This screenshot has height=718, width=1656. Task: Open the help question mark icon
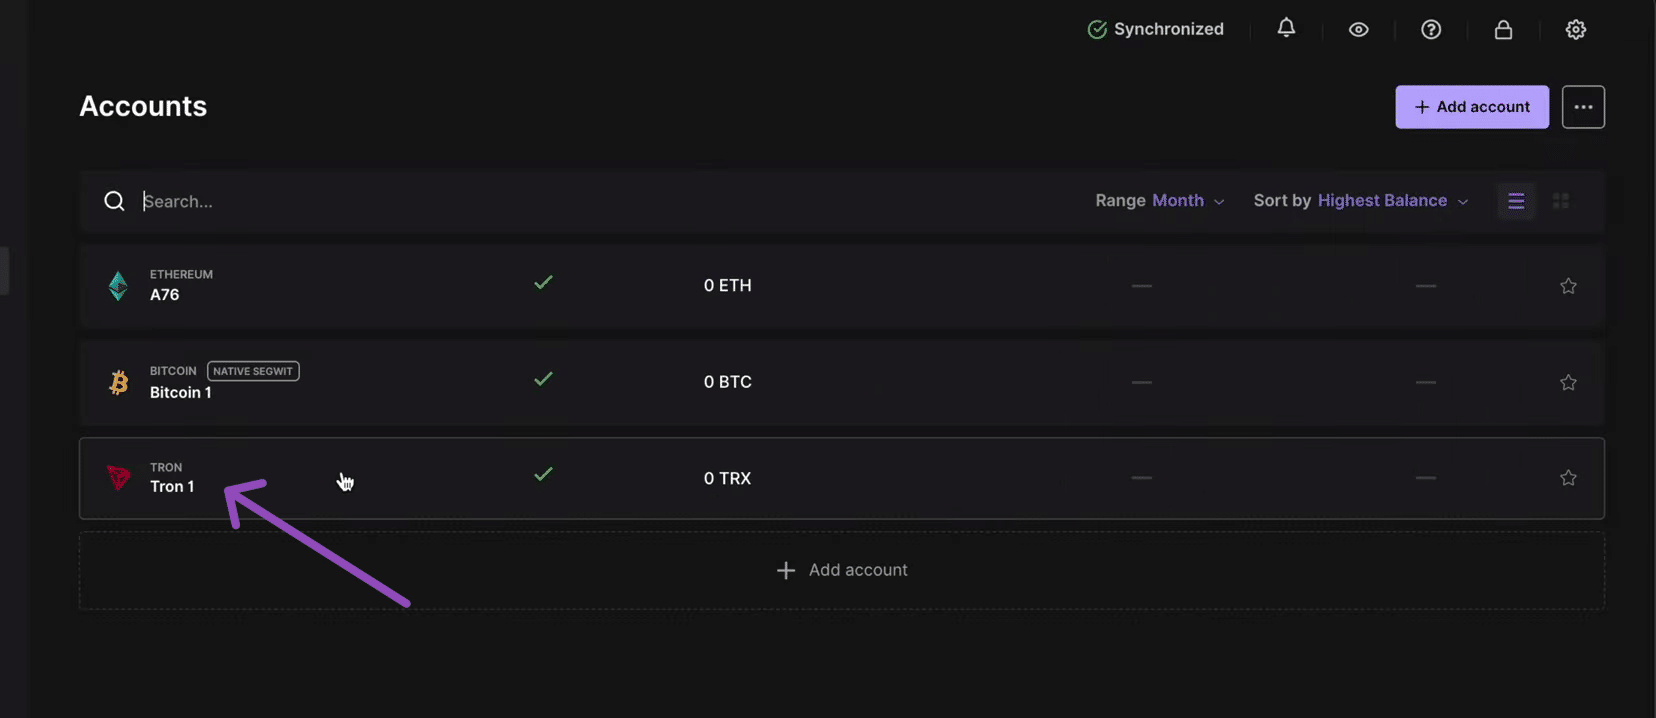coord(1431,30)
